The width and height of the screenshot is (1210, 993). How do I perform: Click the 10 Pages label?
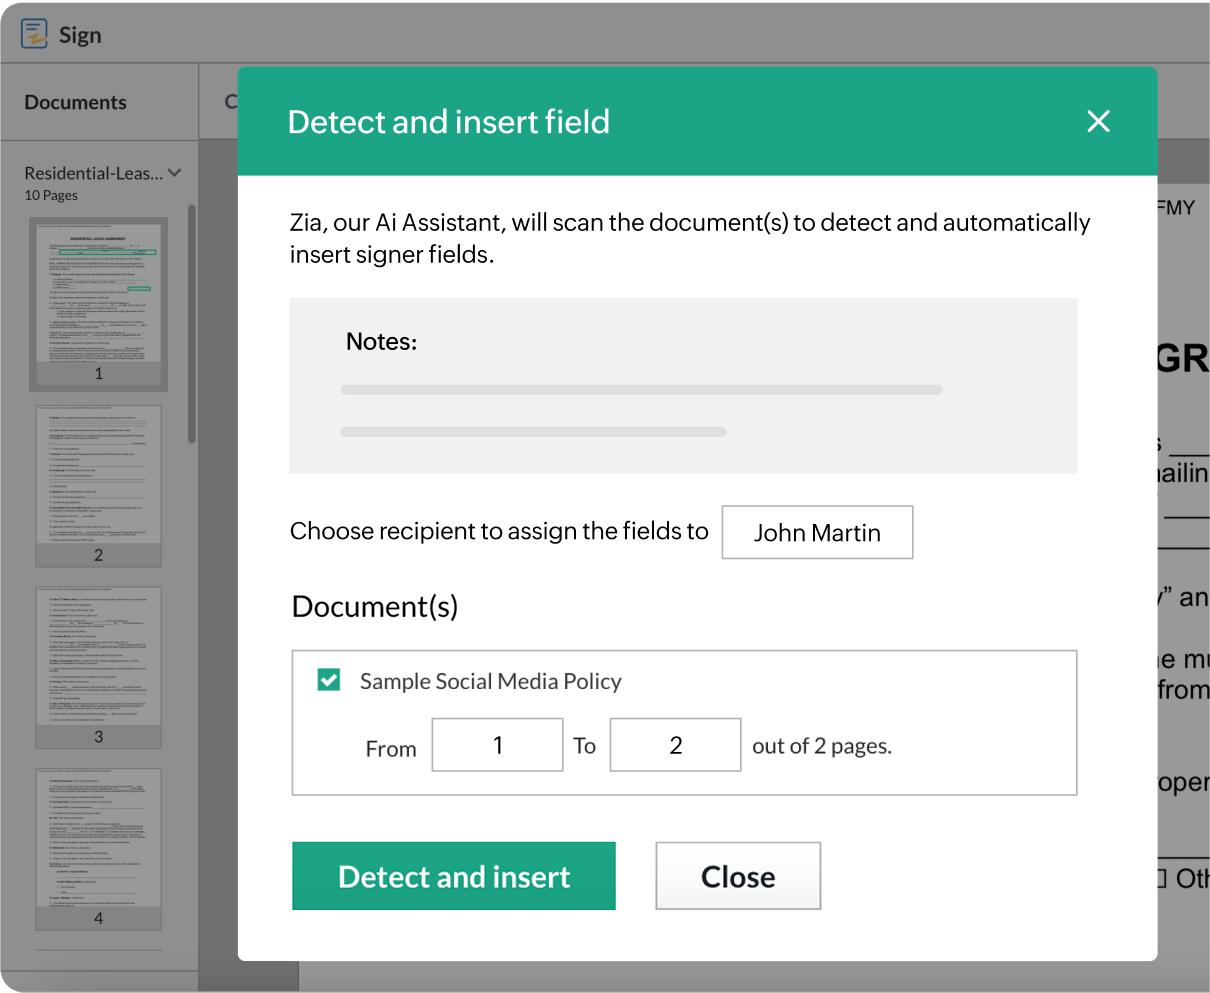(51, 195)
